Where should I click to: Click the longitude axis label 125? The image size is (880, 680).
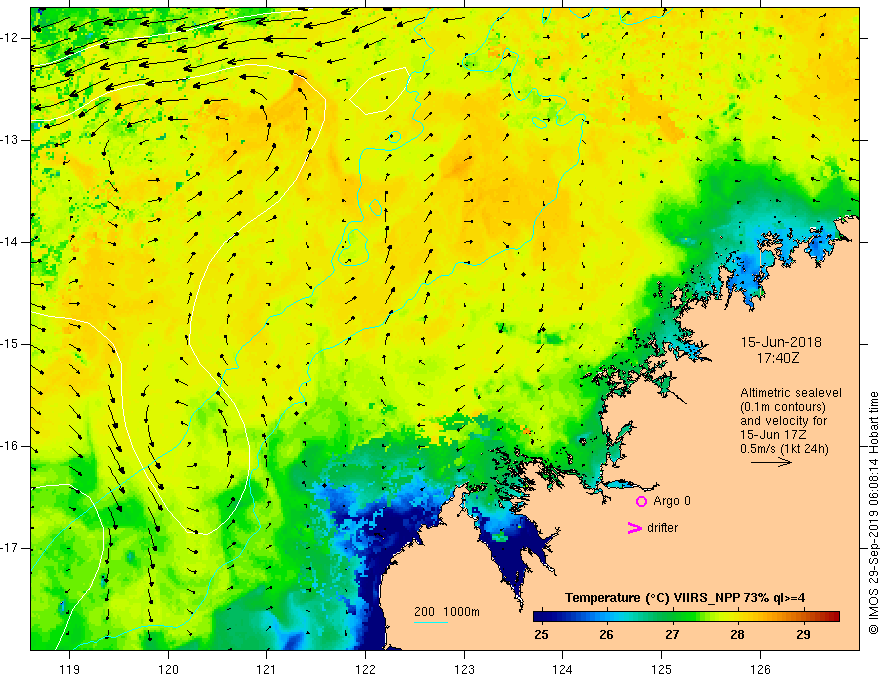coord(662,669)
